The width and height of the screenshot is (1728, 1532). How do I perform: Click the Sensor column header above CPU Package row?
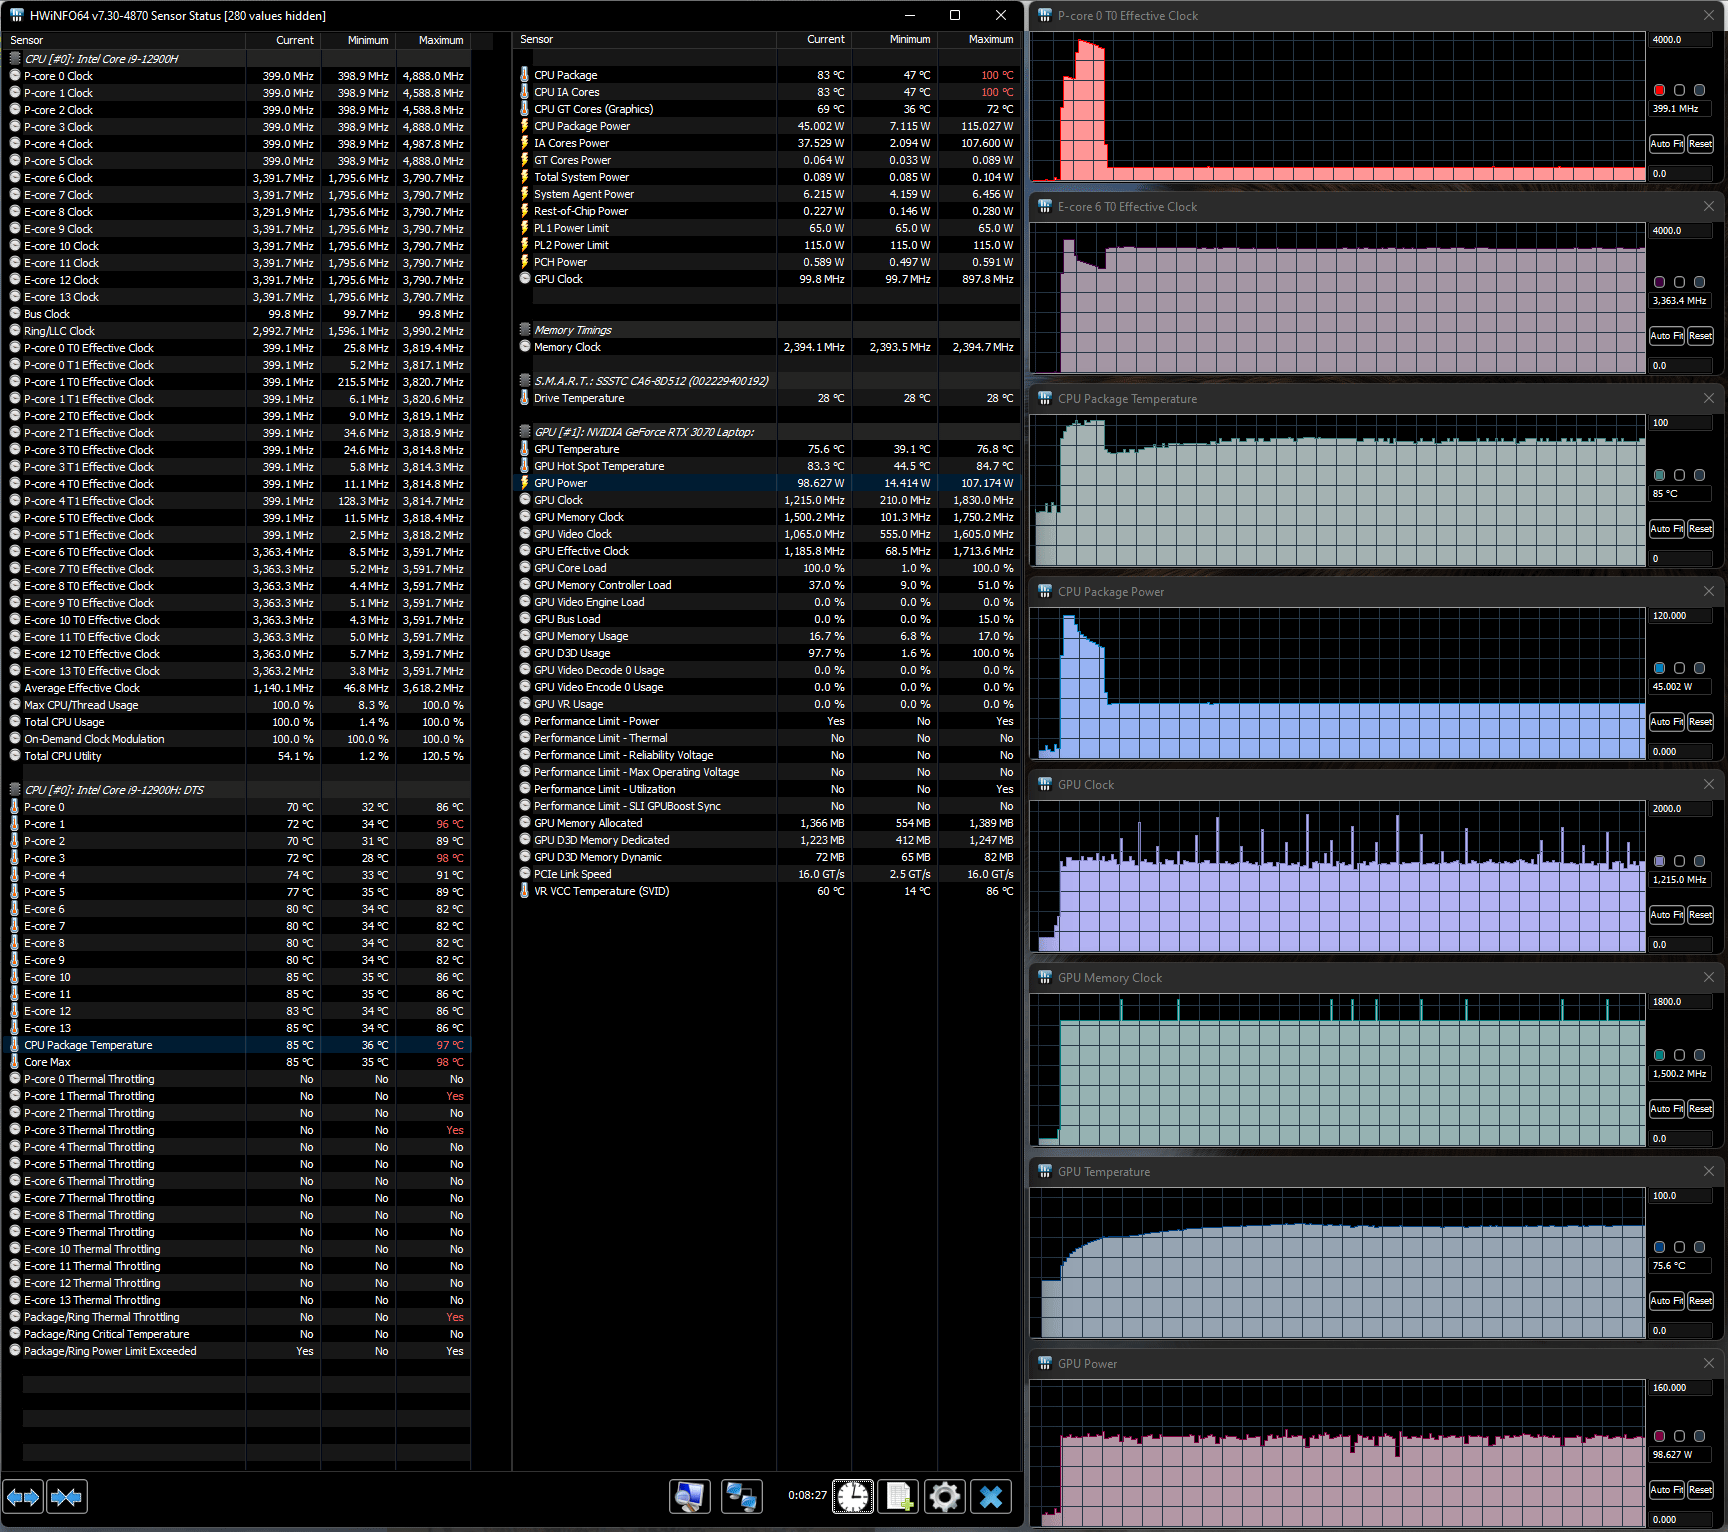(644, 40)
